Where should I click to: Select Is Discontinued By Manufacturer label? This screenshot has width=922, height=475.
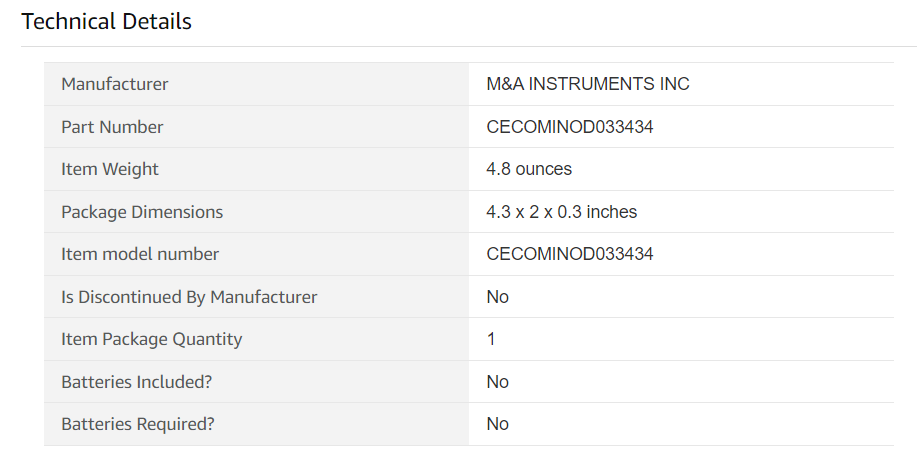189,297
